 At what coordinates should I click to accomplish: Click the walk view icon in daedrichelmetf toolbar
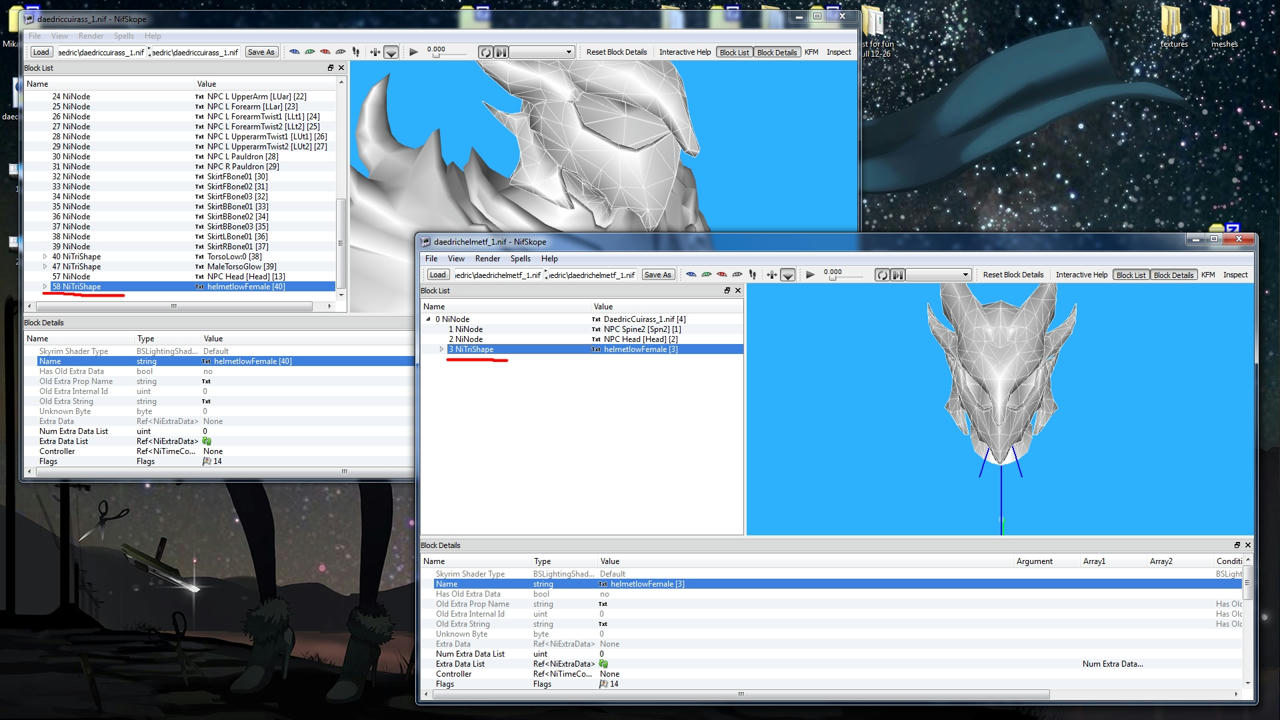[x=753, y=275]
